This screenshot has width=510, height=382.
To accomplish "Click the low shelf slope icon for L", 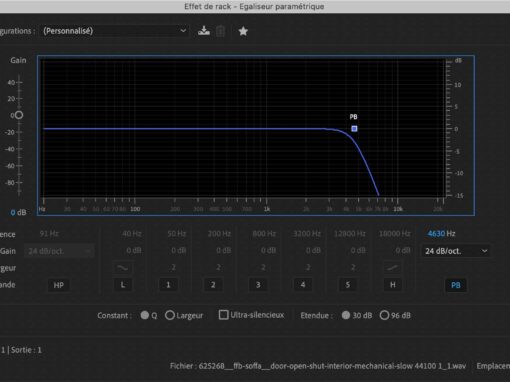I will pyautogui.click(x=122, y=267).
